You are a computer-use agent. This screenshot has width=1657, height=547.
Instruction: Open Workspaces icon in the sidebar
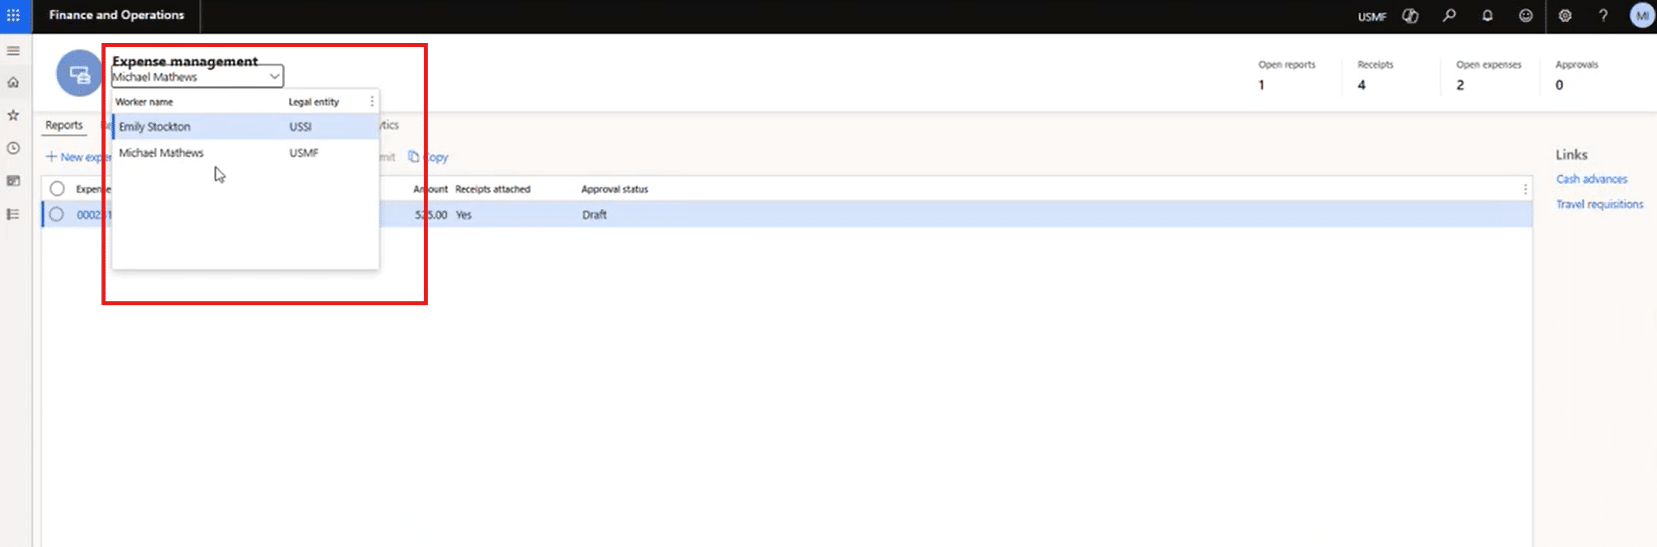click(13, 181)
